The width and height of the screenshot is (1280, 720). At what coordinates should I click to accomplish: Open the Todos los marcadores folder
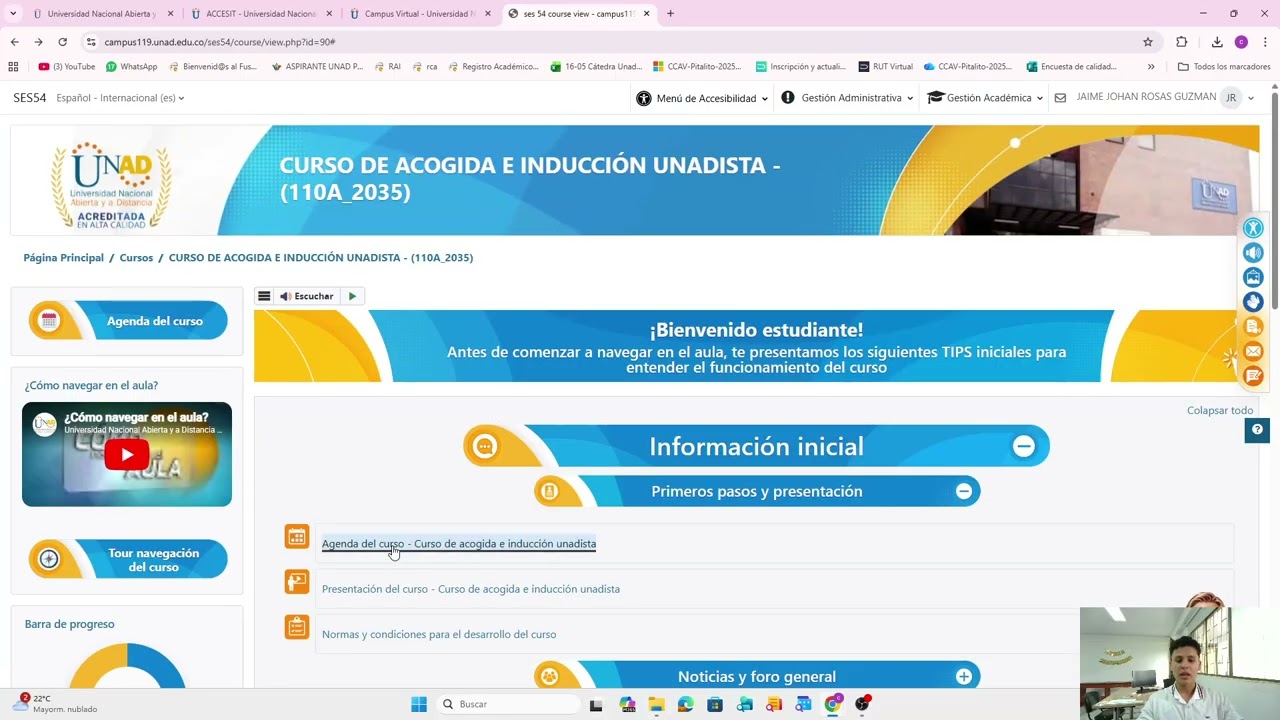click(1224, 67)
